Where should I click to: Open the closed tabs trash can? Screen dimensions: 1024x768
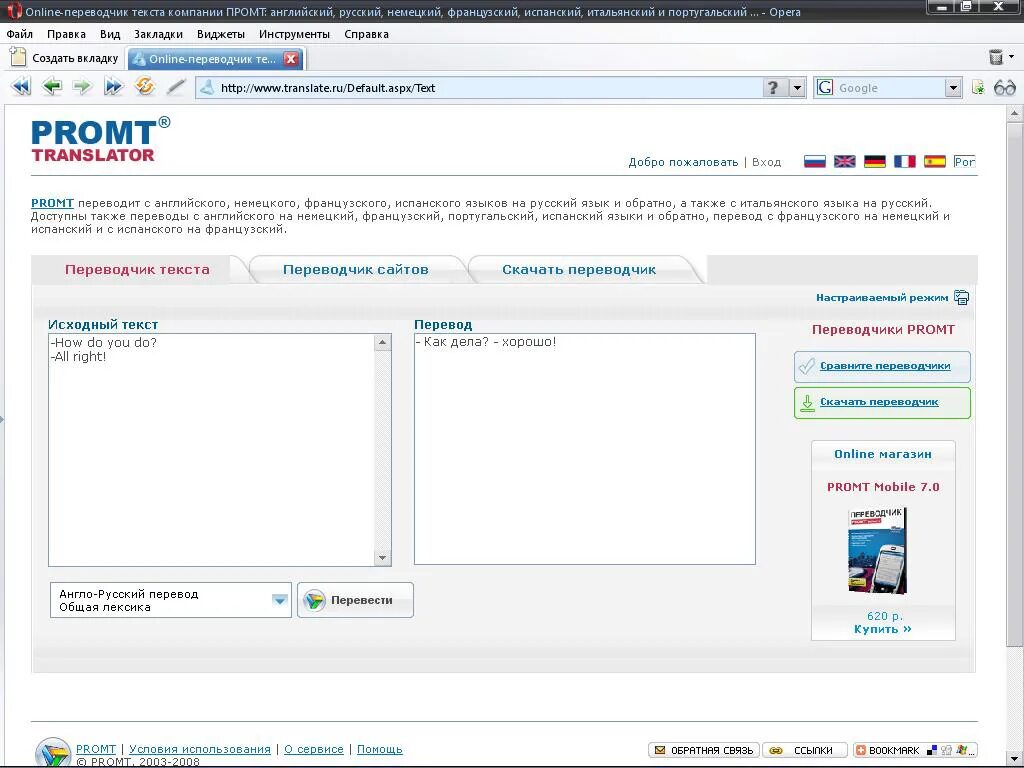(996, 57)
